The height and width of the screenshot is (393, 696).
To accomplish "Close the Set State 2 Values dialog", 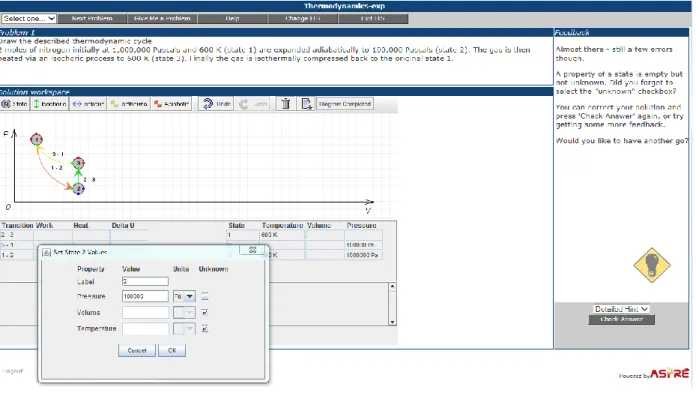I will [253, 250].
